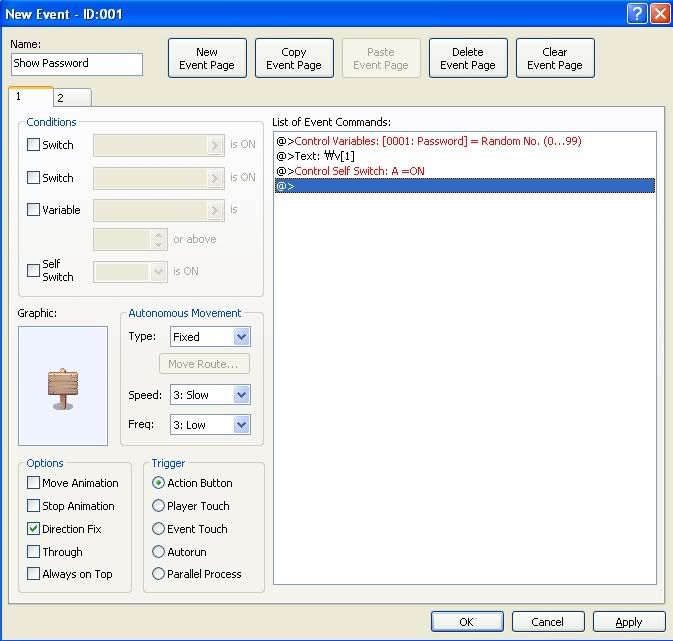Click the Name input field
This screenshot has width=673, height=641.
(x=77, y=64)
